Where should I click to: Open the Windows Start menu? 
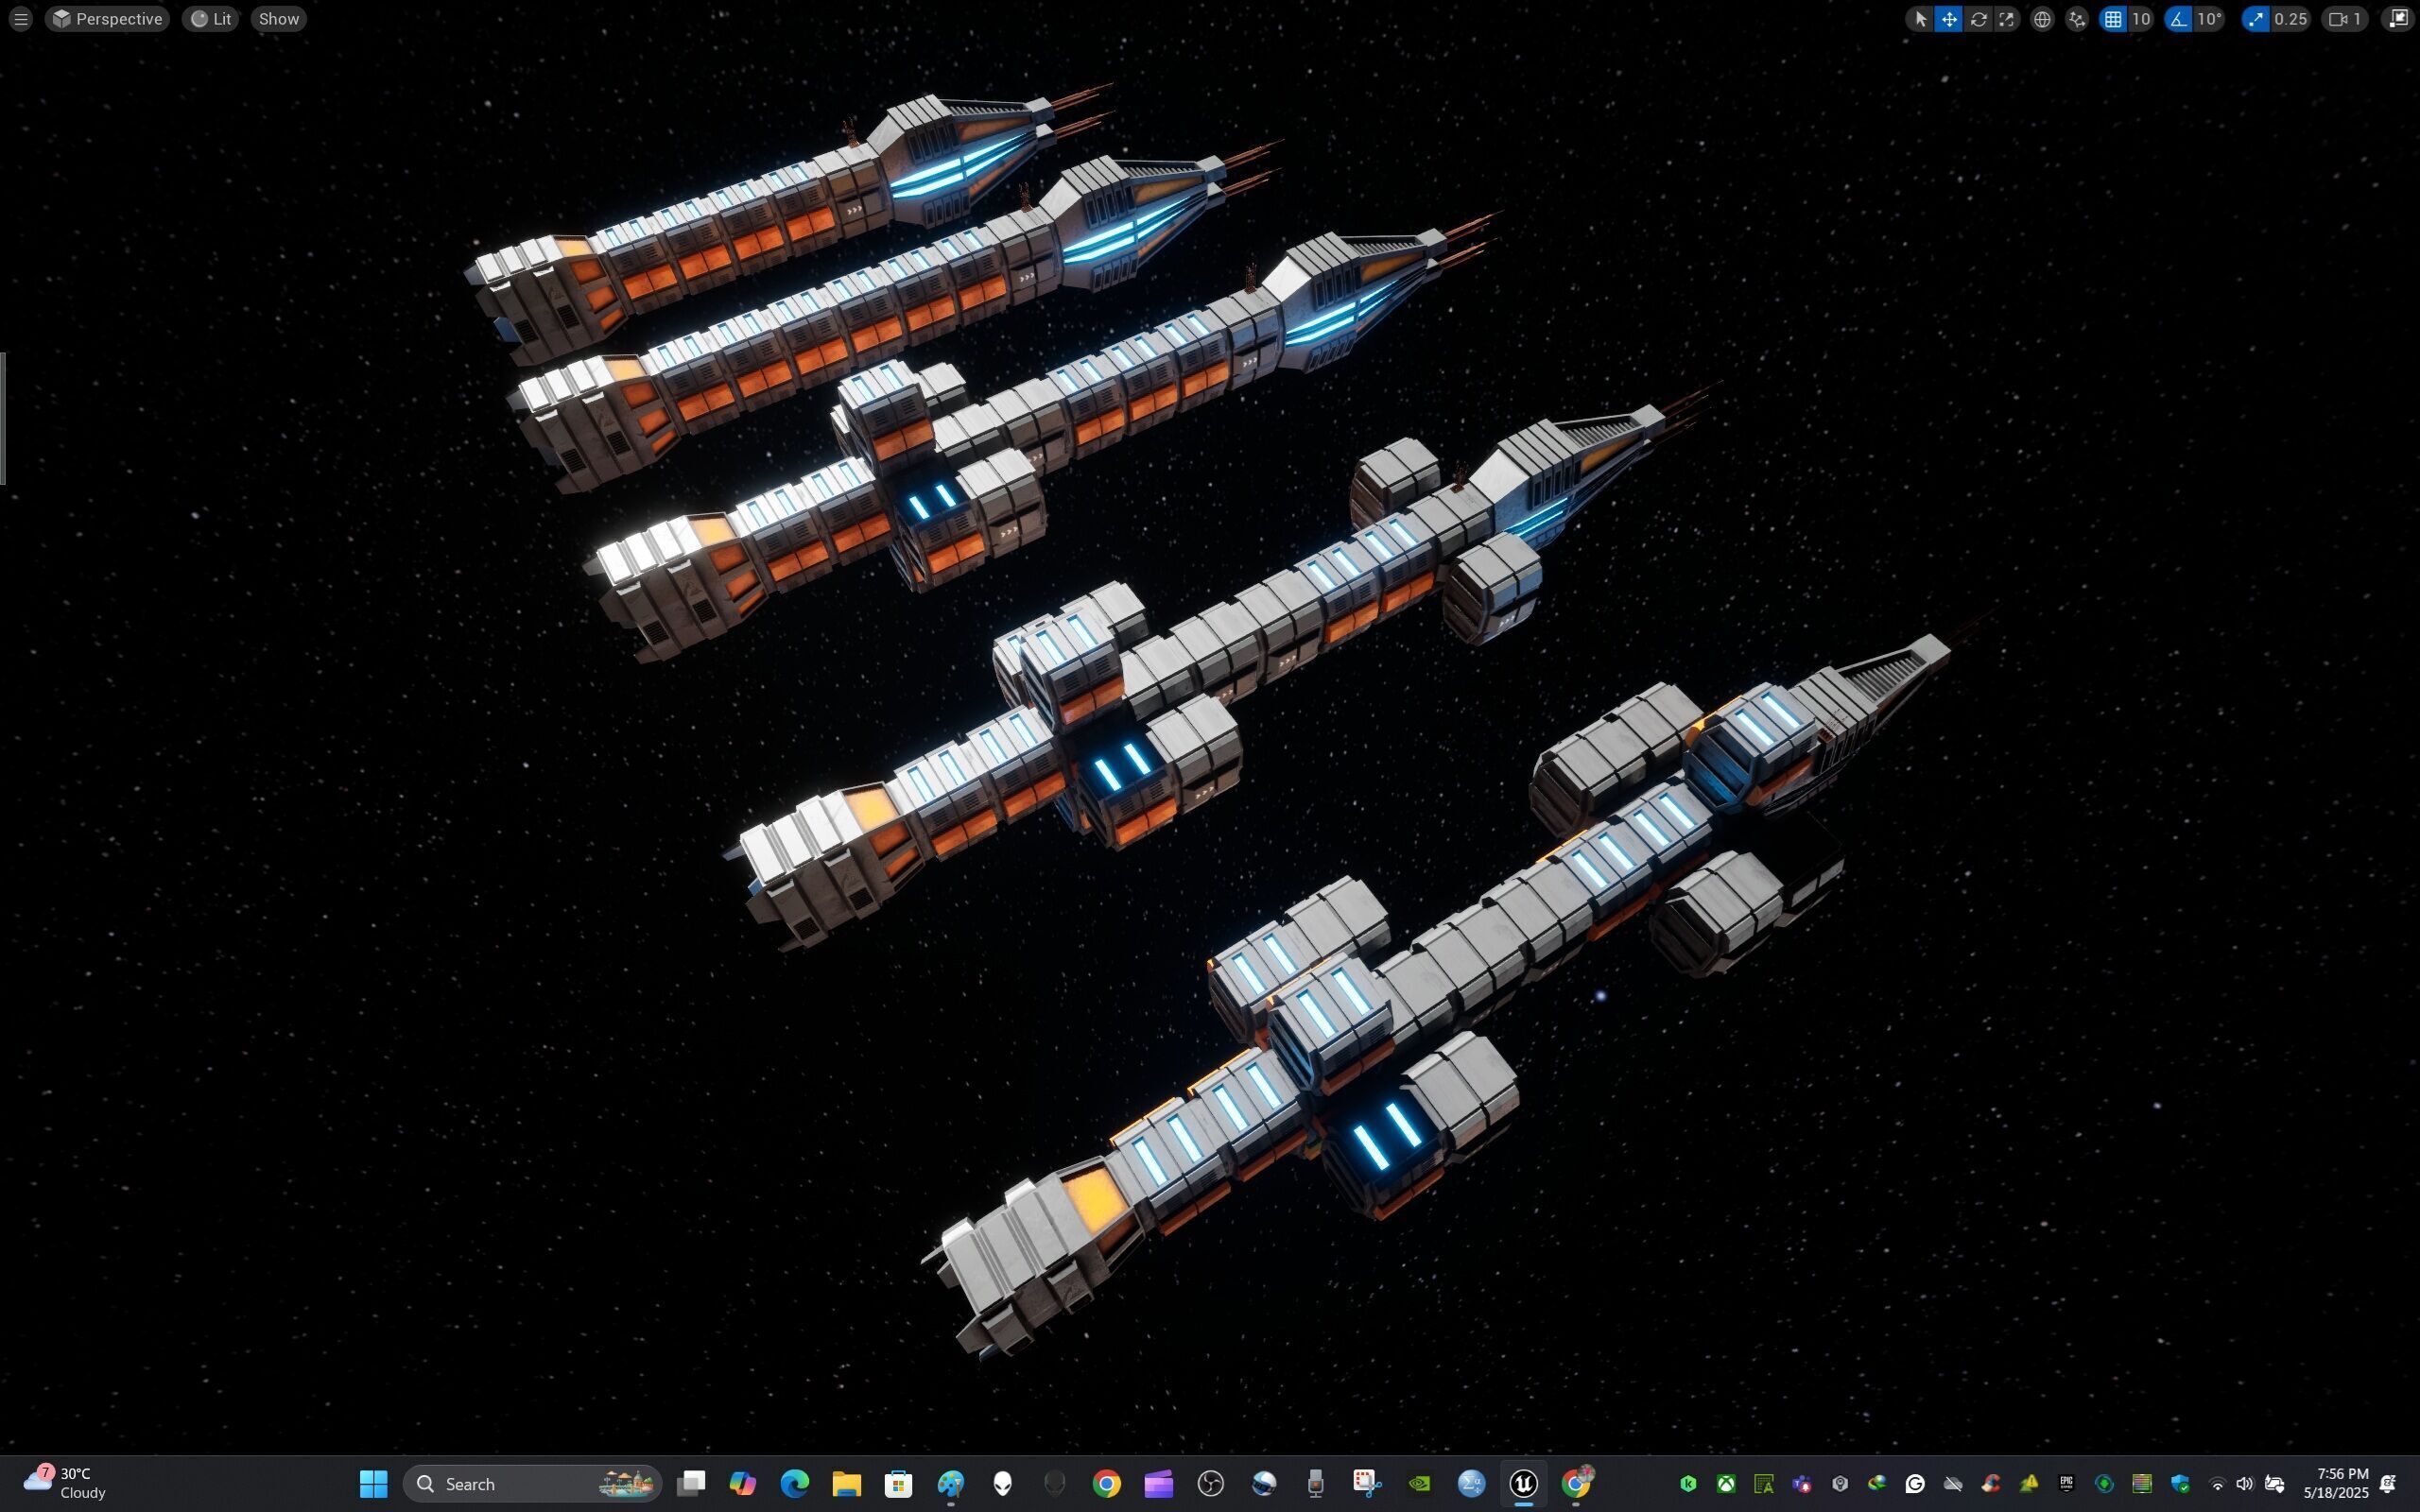373,1484
